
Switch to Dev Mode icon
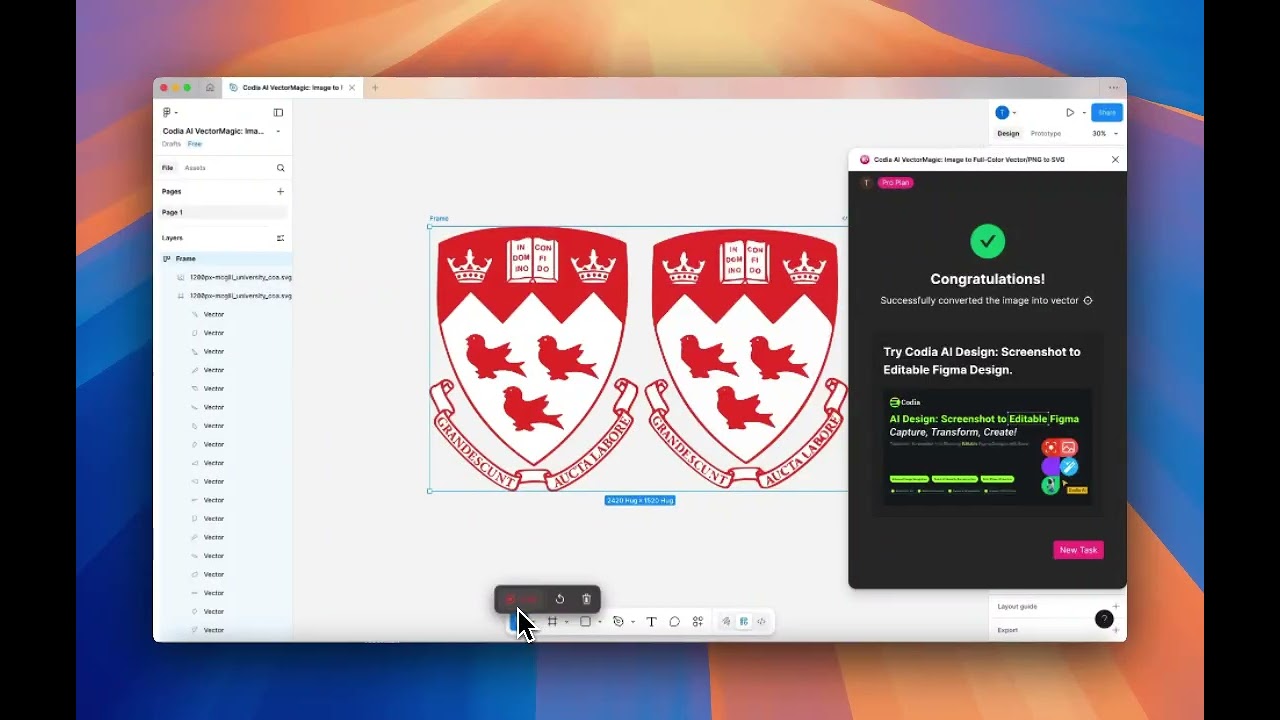coord(761,622)
